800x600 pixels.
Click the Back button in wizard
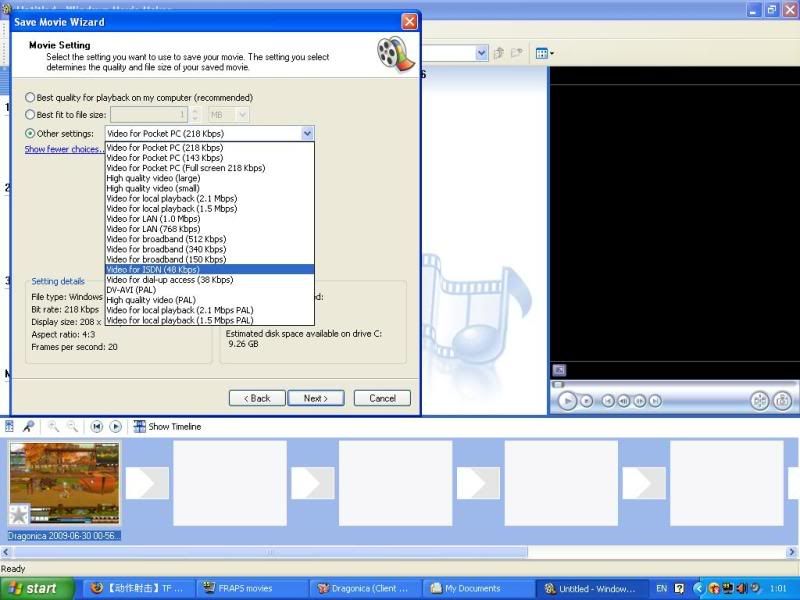[257, 398]
